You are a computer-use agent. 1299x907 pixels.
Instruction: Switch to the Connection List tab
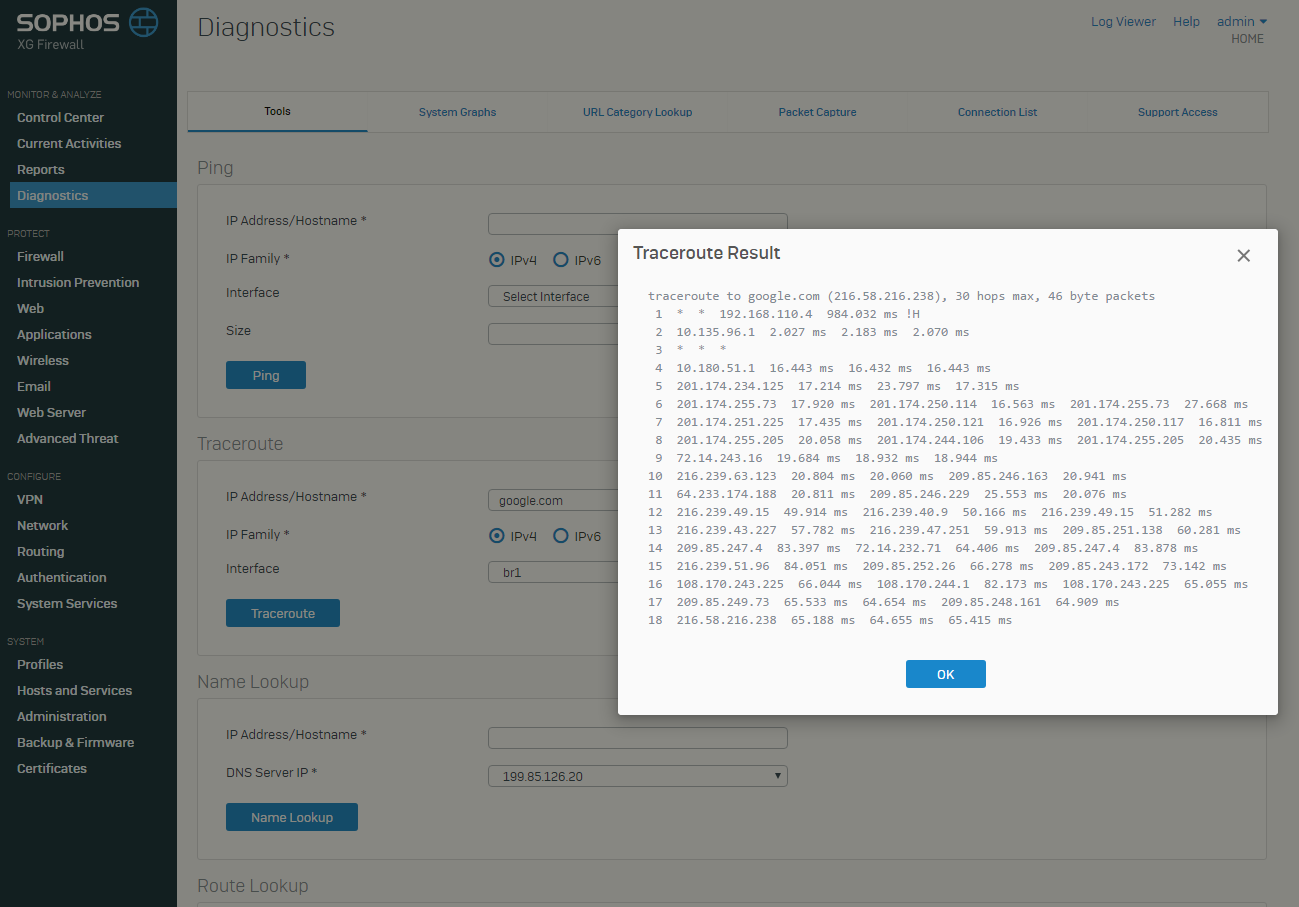(x=997, y=112)
